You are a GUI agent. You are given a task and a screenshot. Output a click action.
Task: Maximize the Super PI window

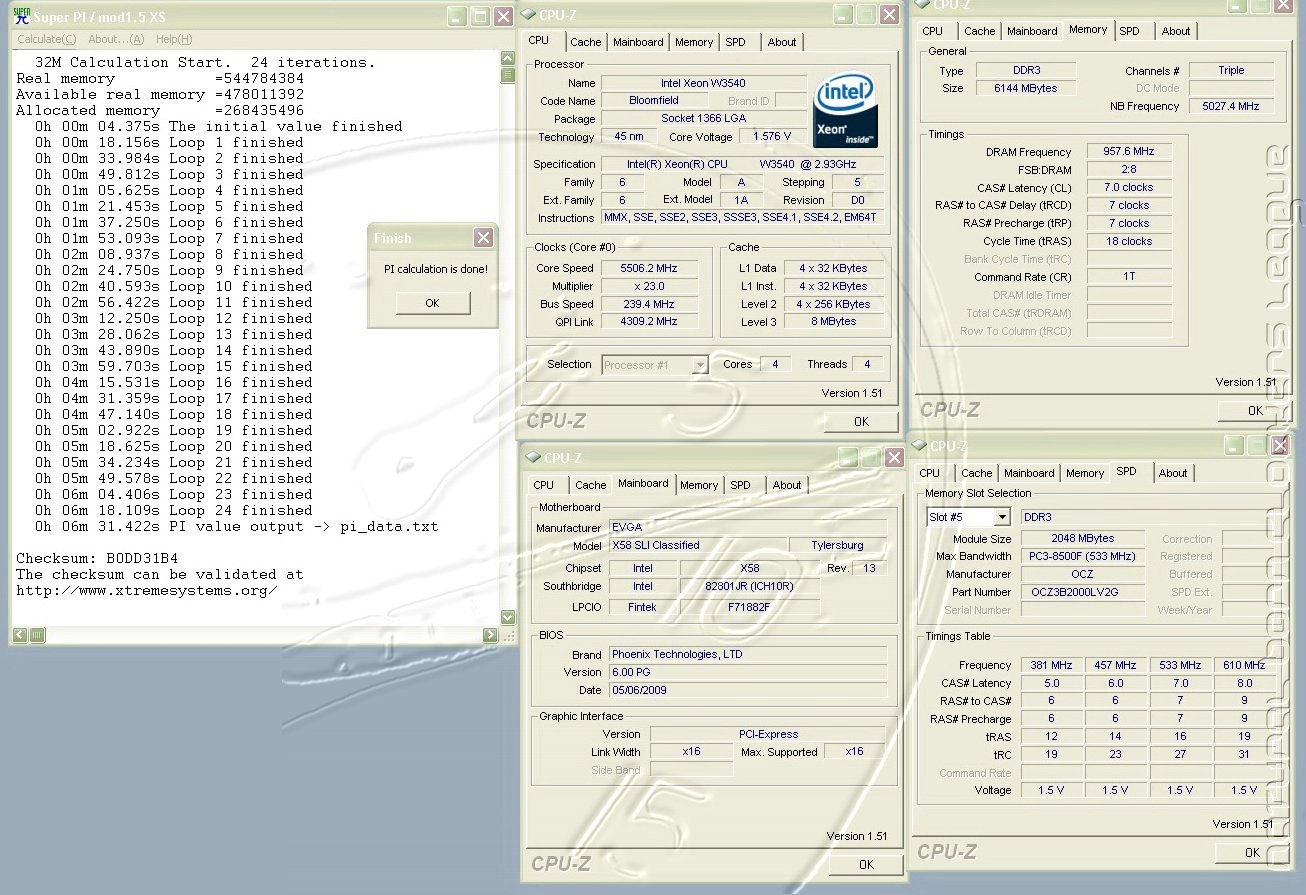[x=480, y=16]
